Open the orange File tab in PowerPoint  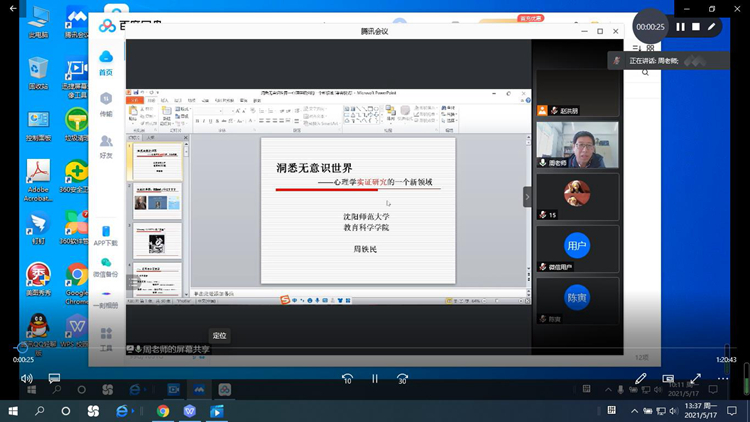pos(135,100)
